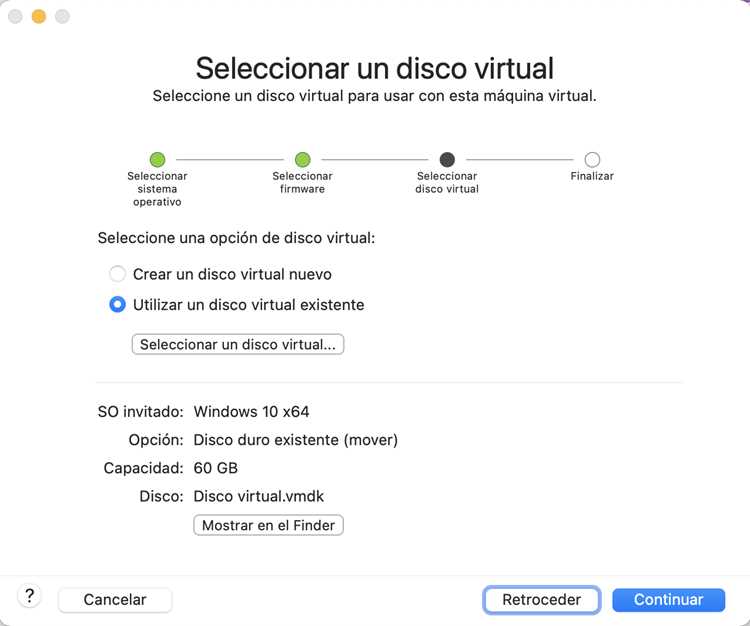The width and height of the screenshot is (750, 626).
Task: Click the 'Seleccionar firmware' green step indicator
Action: (302, 159)
